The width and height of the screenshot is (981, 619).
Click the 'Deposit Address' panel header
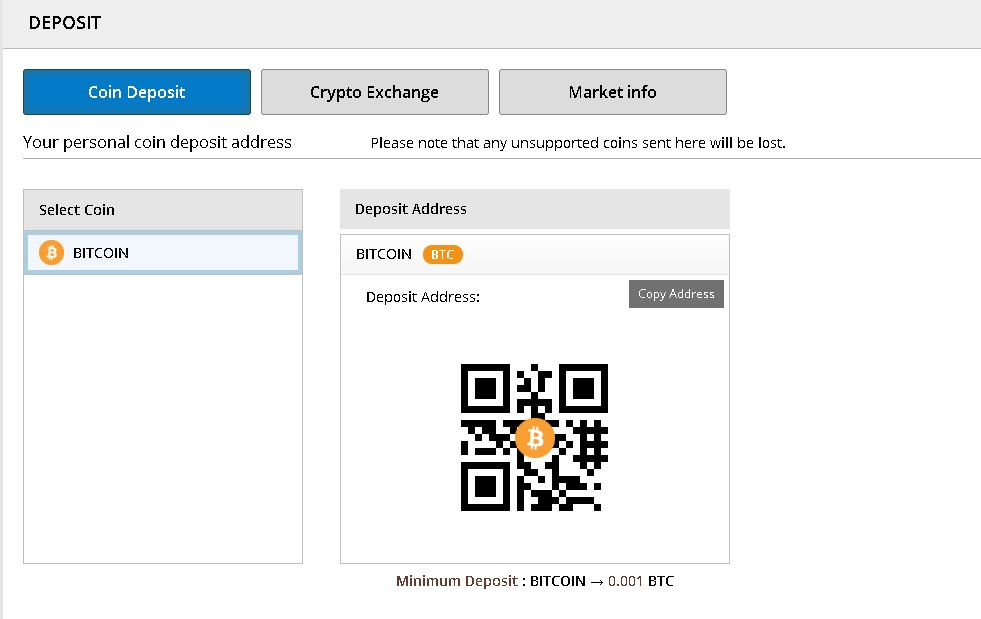point(535,209)
